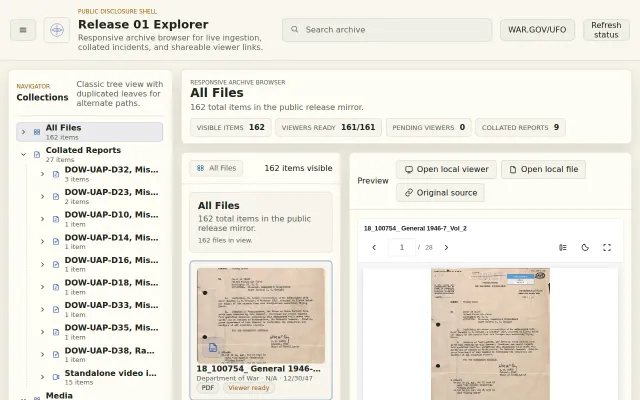
Task: Expand the DOW-UAP-D35 tree node
Action: tap(42, 332)
